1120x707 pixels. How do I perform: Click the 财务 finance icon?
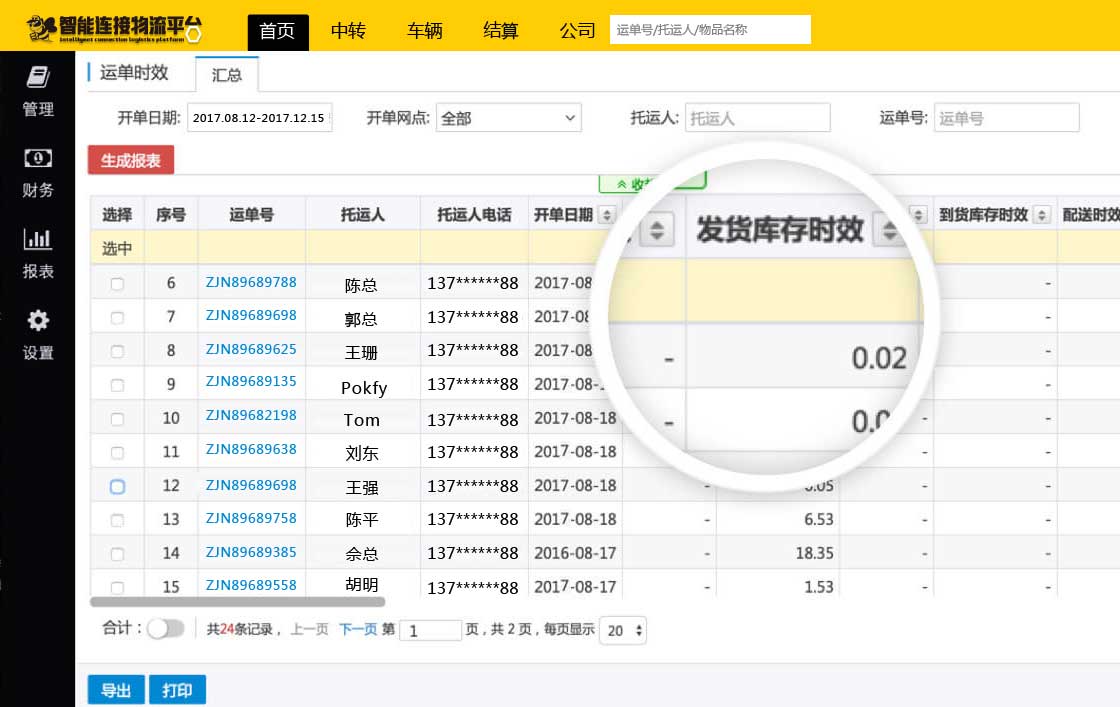coord(38,159)
